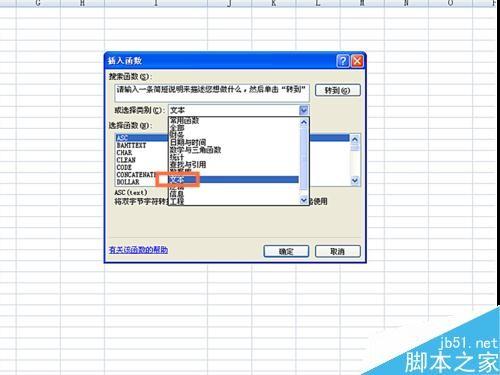Image resolution: width=500 pixels, height=375 pixels.
Task: Close the Insert Function dialog
Action: 357,61
